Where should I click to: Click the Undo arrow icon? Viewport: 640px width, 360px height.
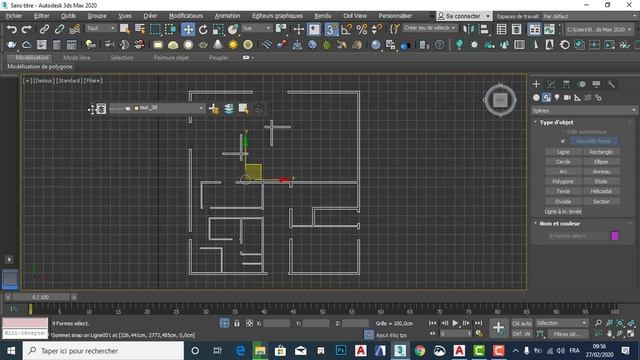point(12,29)
